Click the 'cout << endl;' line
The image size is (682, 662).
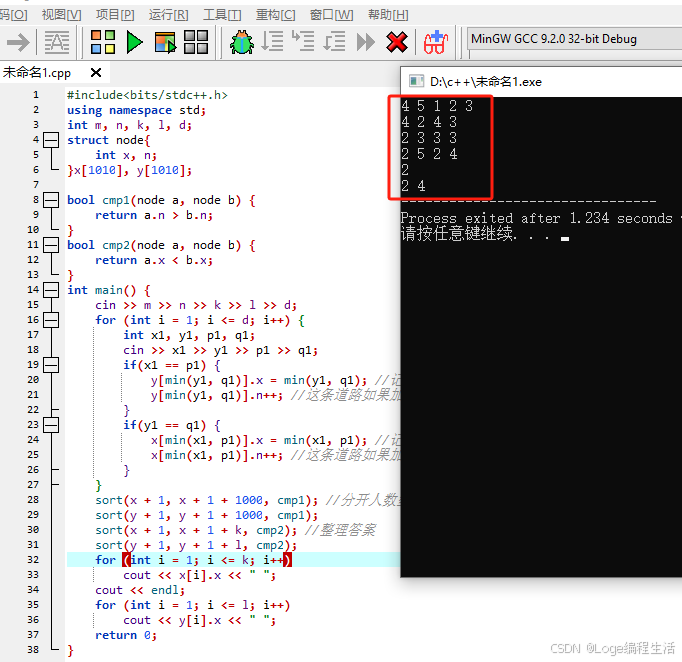pyautogui.click(x=140, y=590)
